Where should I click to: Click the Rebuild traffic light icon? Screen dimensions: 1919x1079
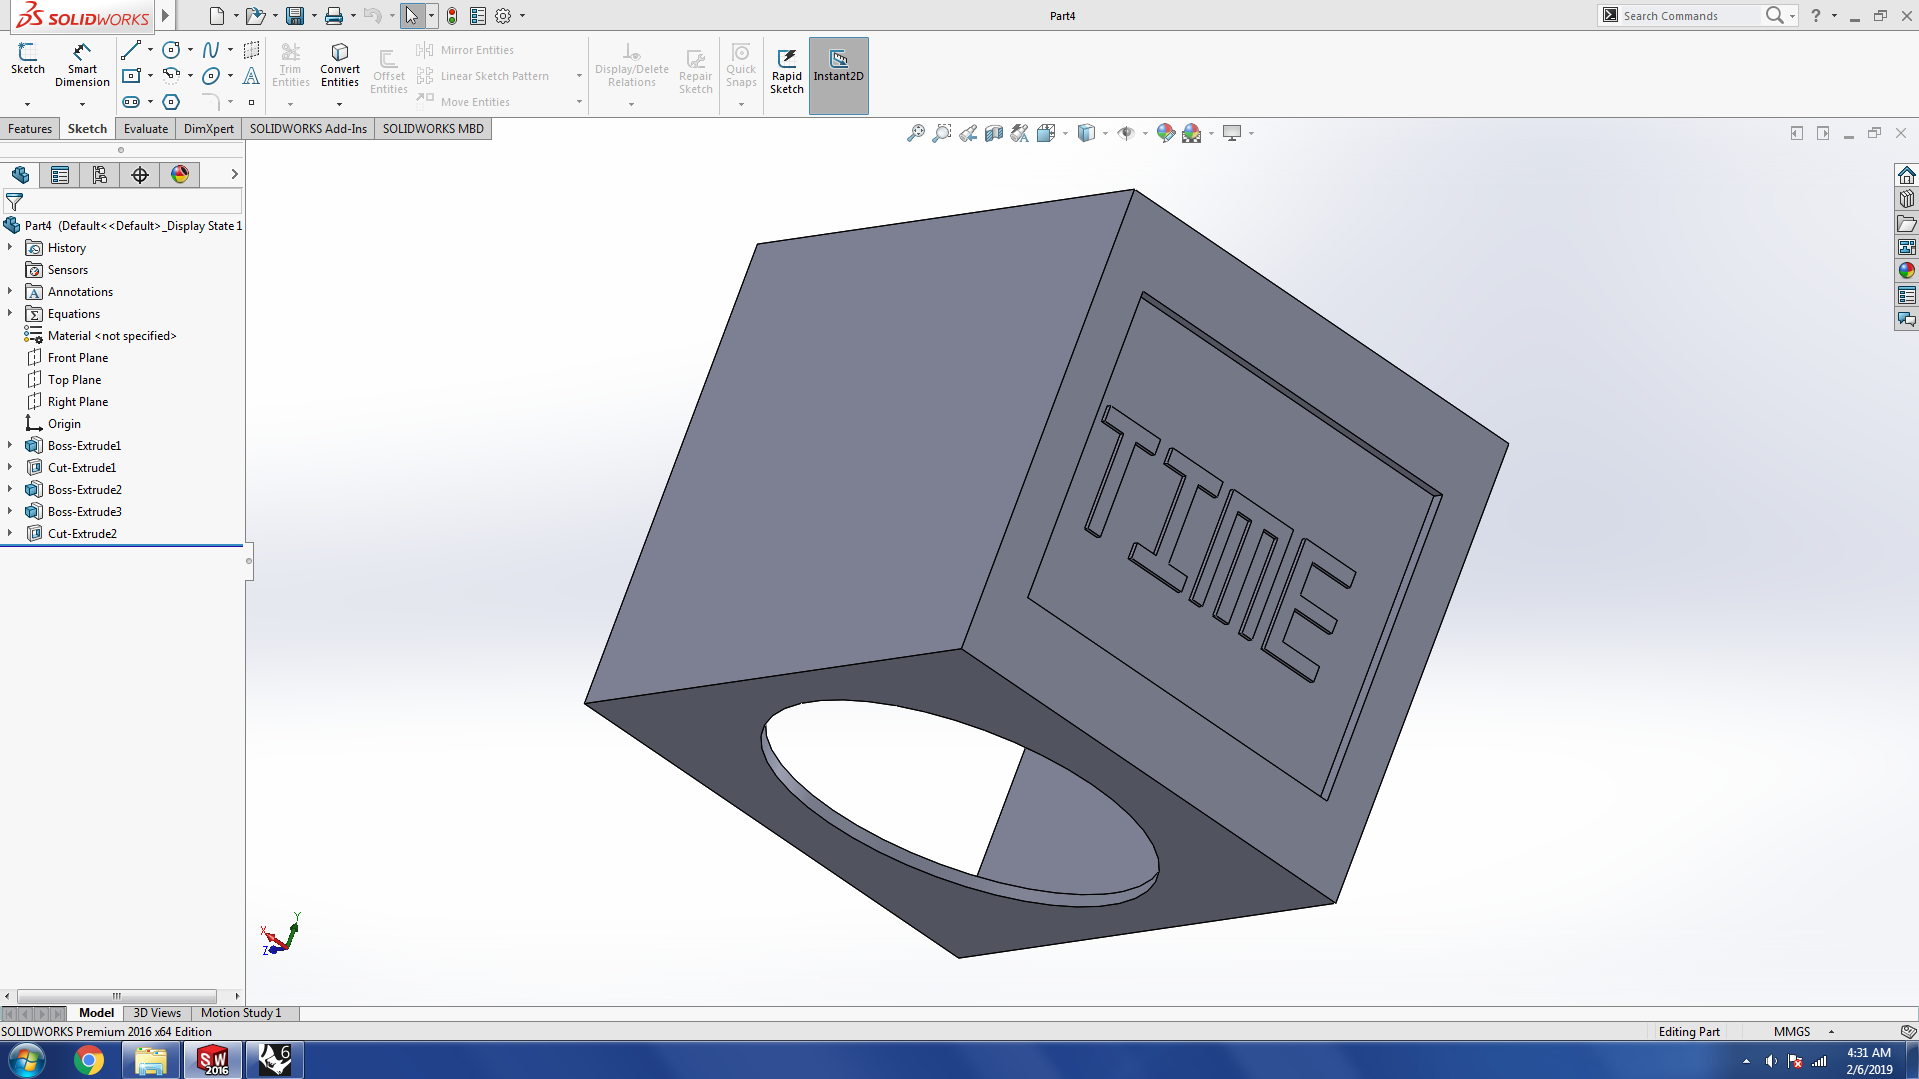pyautogui.click(x=452, y=16)
